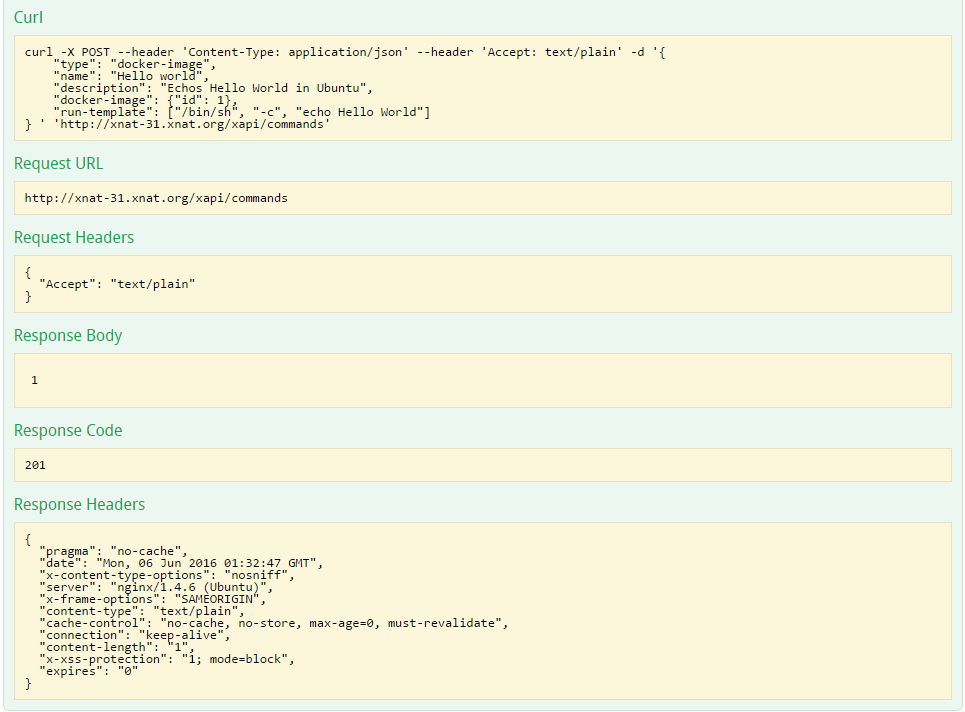The width and height of the screenshot is (965, 712).
Task: Click the Request Headers heading
Action: [x=73, y=238]
